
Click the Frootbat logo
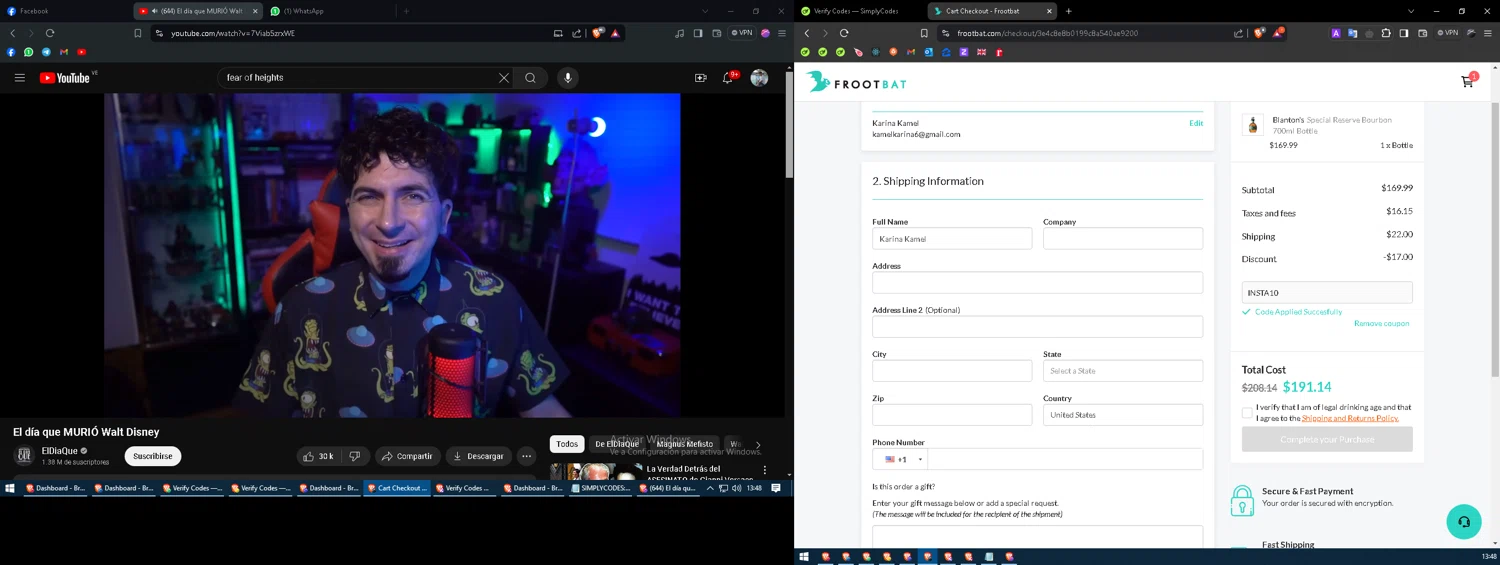point(858,82)
